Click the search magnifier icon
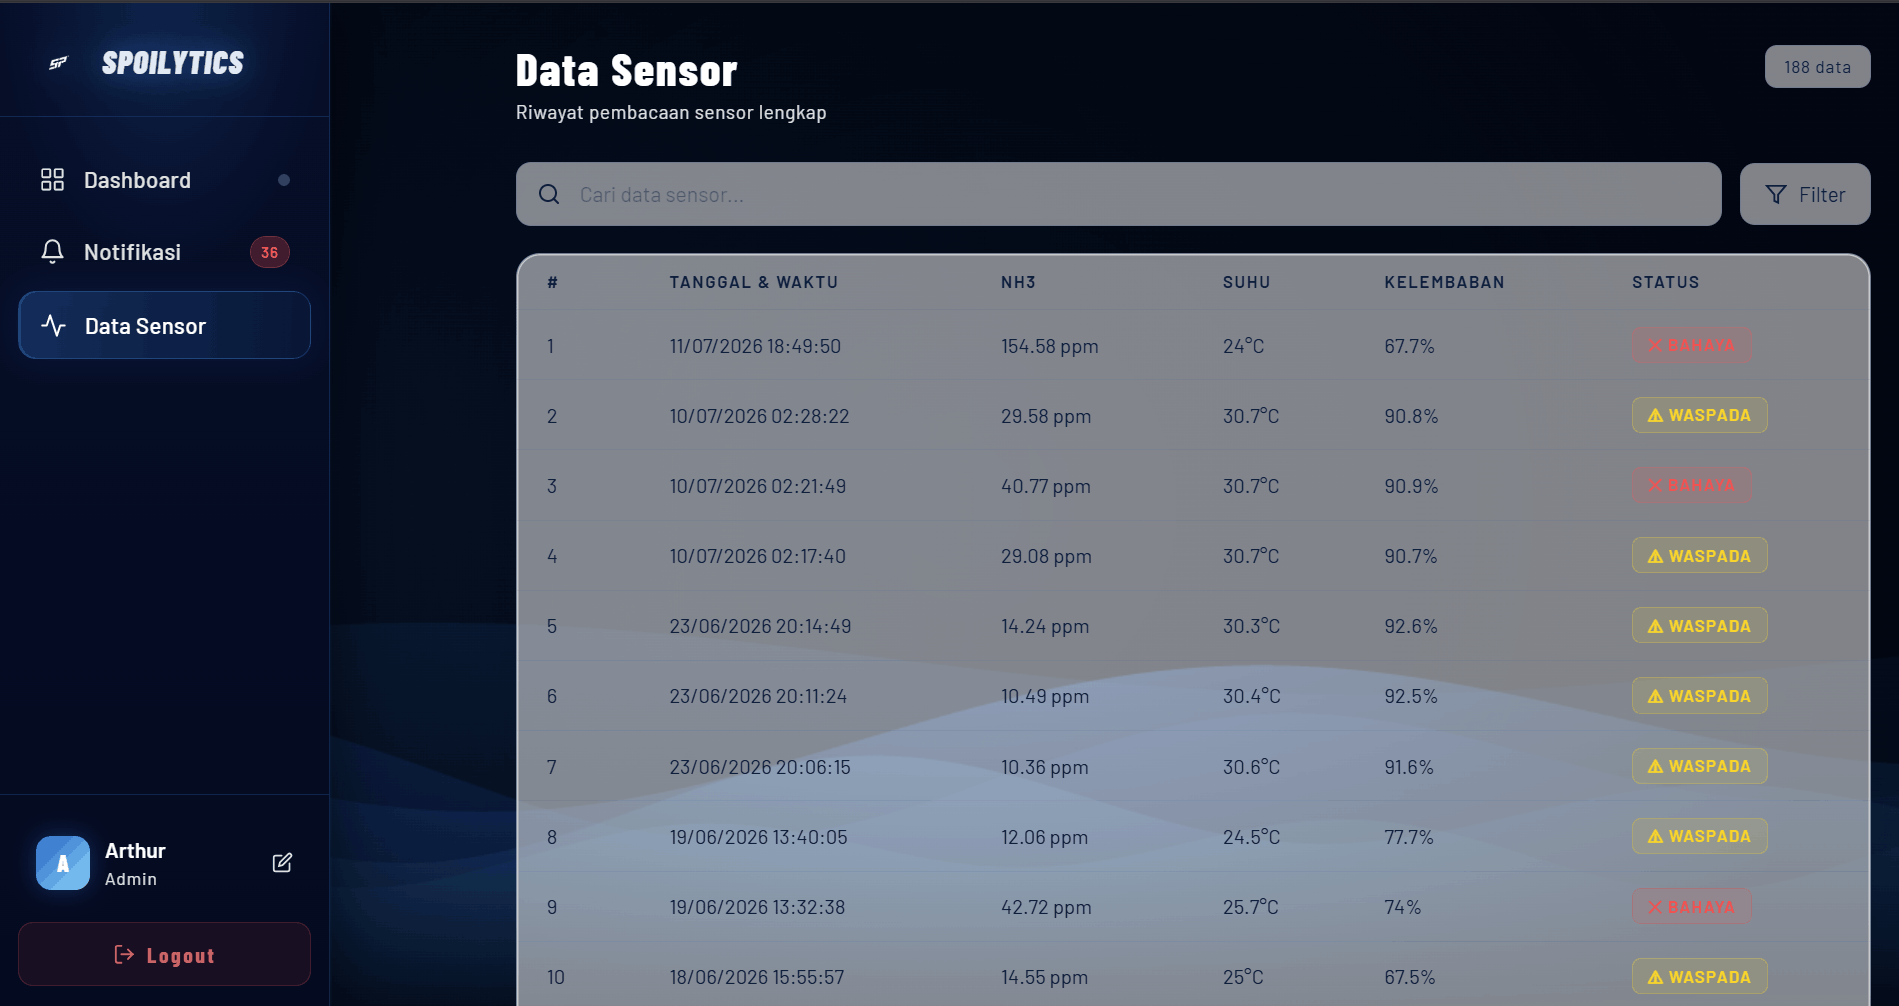 pyautogui.click(x=549, y=194)
